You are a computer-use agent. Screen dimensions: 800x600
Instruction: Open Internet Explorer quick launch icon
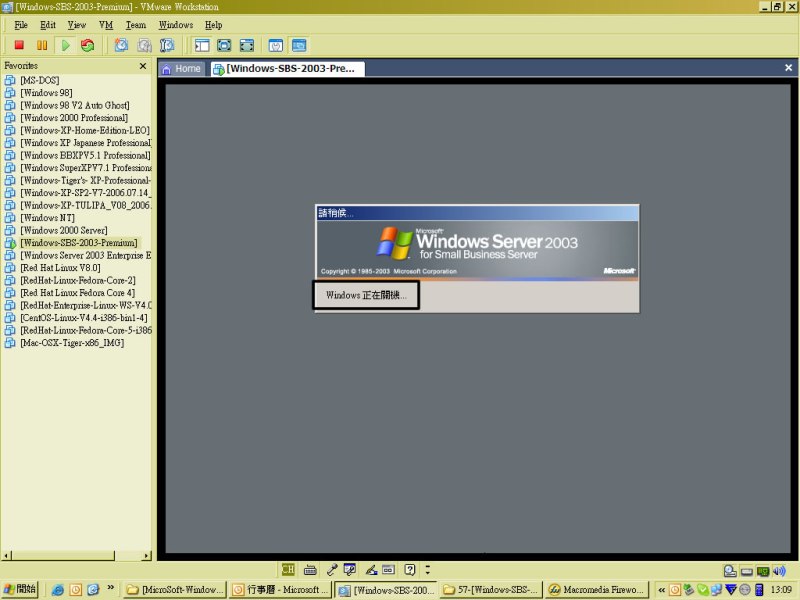pyautogui.click(x=58, y=590)
